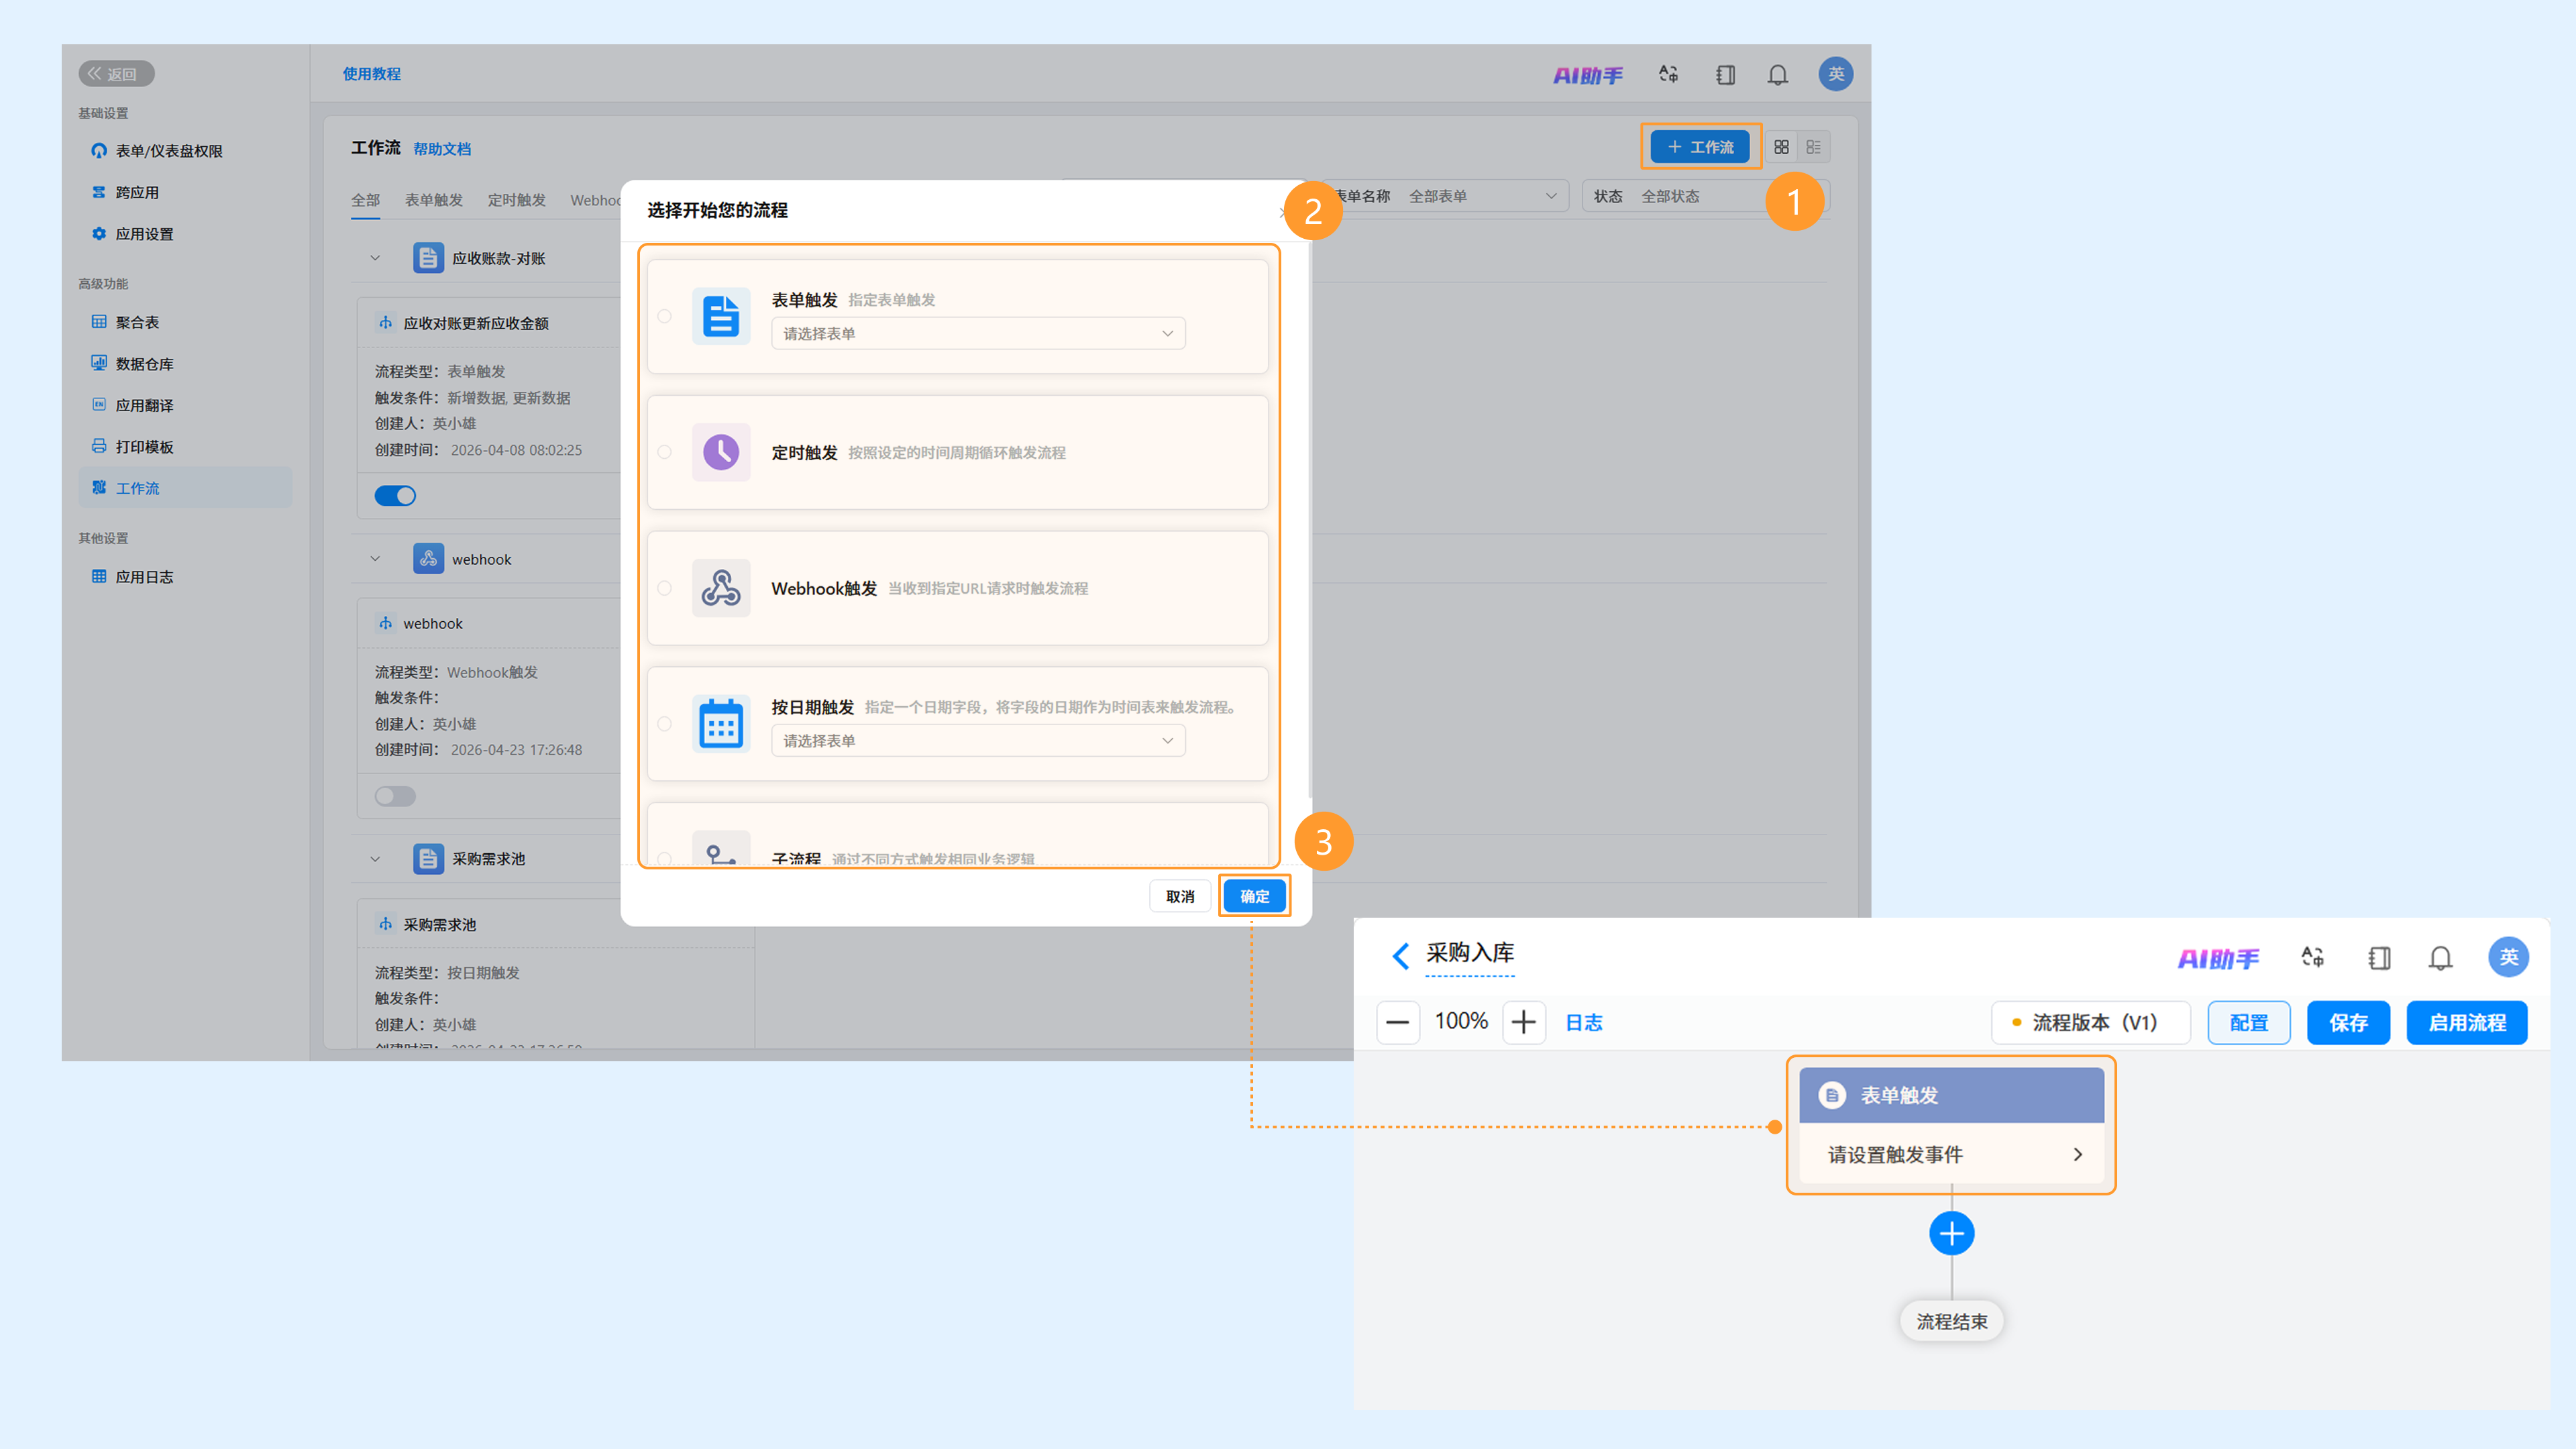Click flow icon beside 应收对账更新应收金额
Screen dimensions: 2576x1449
pos(385,323)
